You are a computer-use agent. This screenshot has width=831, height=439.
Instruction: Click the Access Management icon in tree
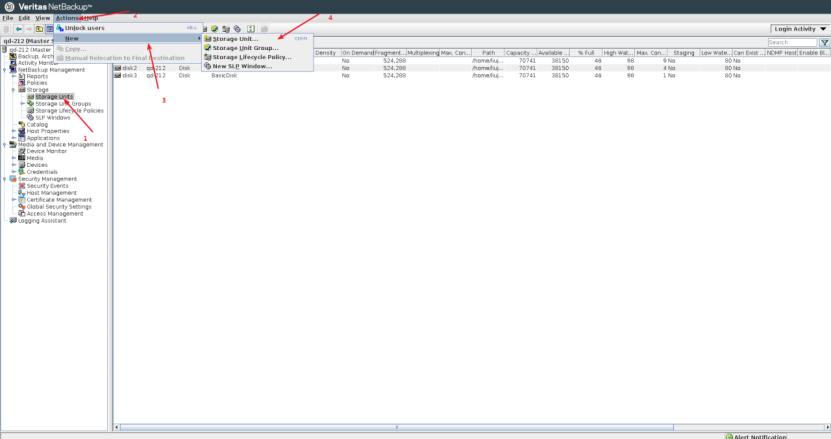point(22,214)
